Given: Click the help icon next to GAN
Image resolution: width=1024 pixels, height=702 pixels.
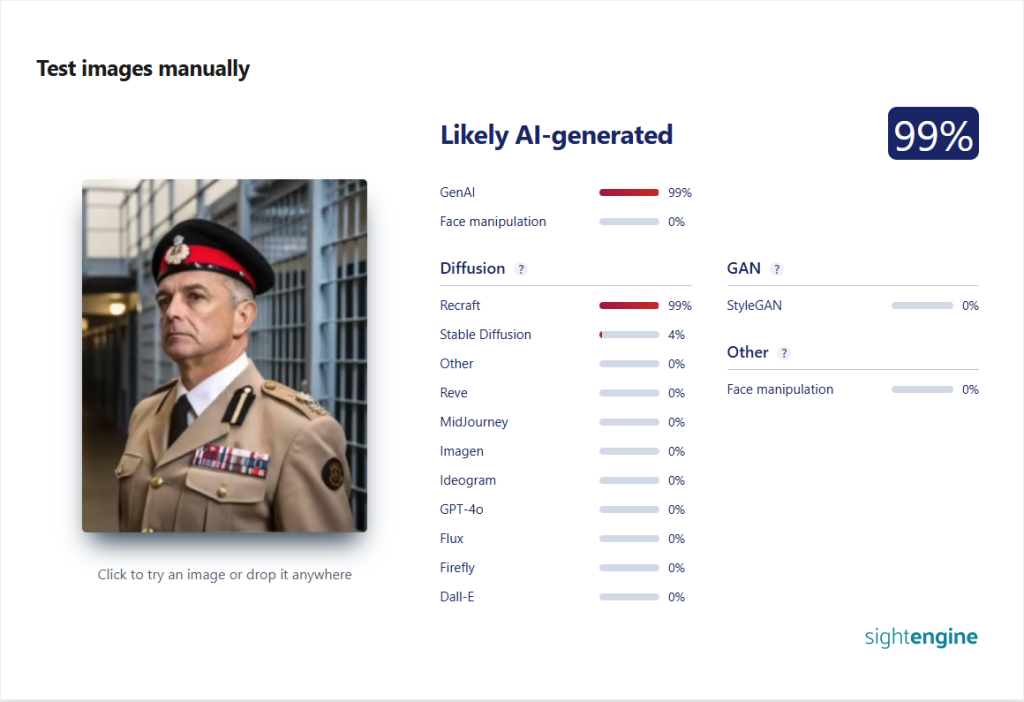Looking at the screenshot, I should point(776,269).
